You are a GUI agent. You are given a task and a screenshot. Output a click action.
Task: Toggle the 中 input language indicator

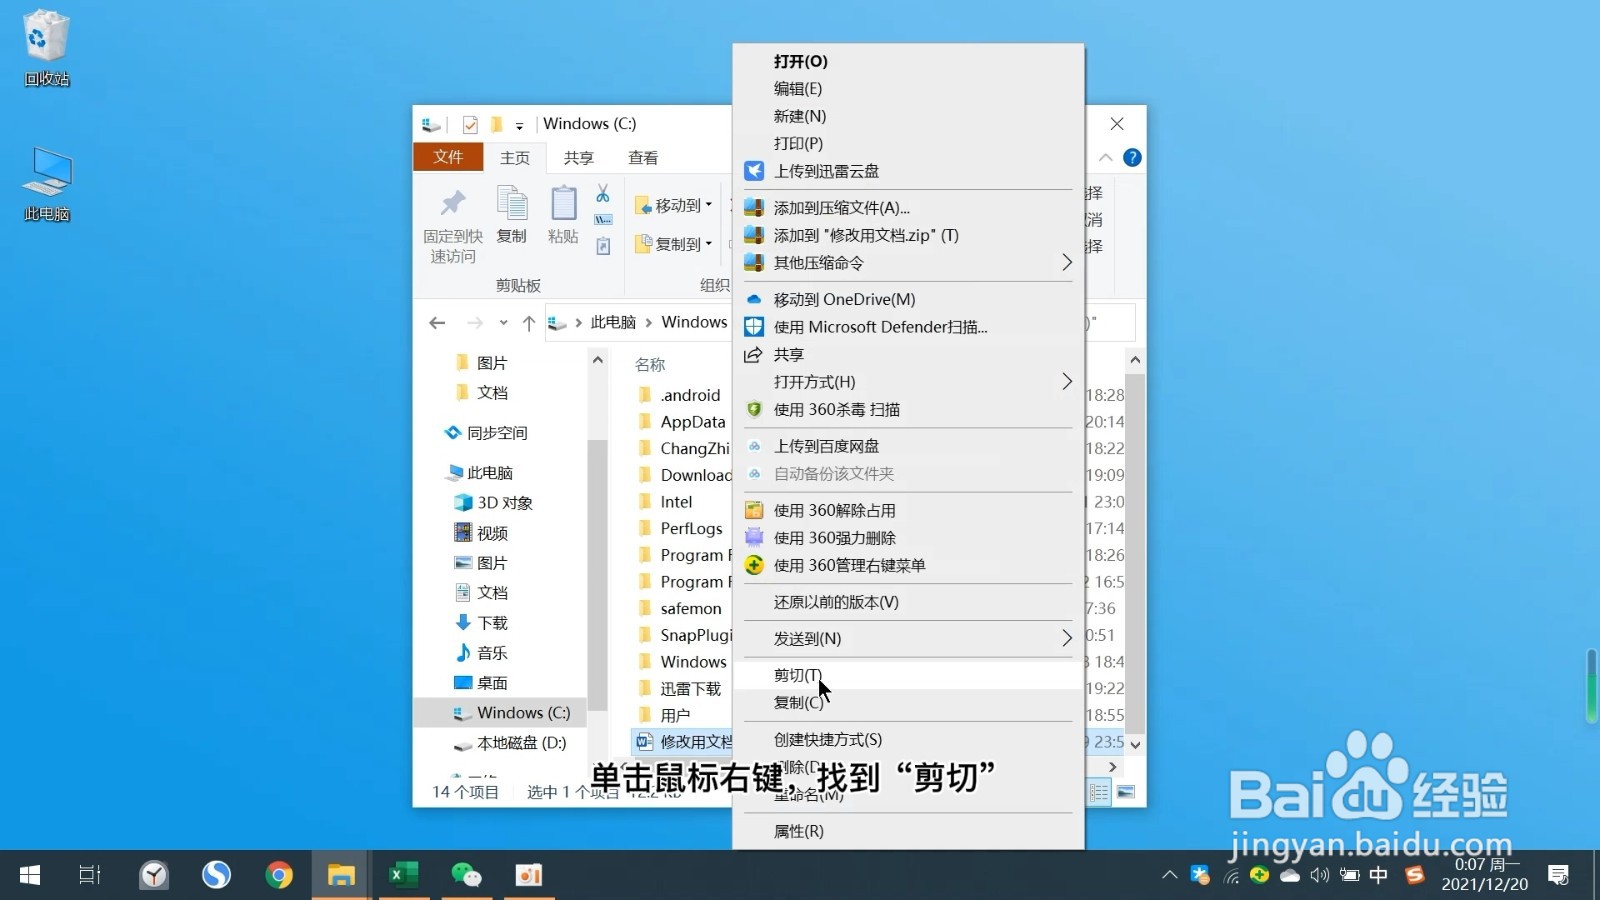1379,876
